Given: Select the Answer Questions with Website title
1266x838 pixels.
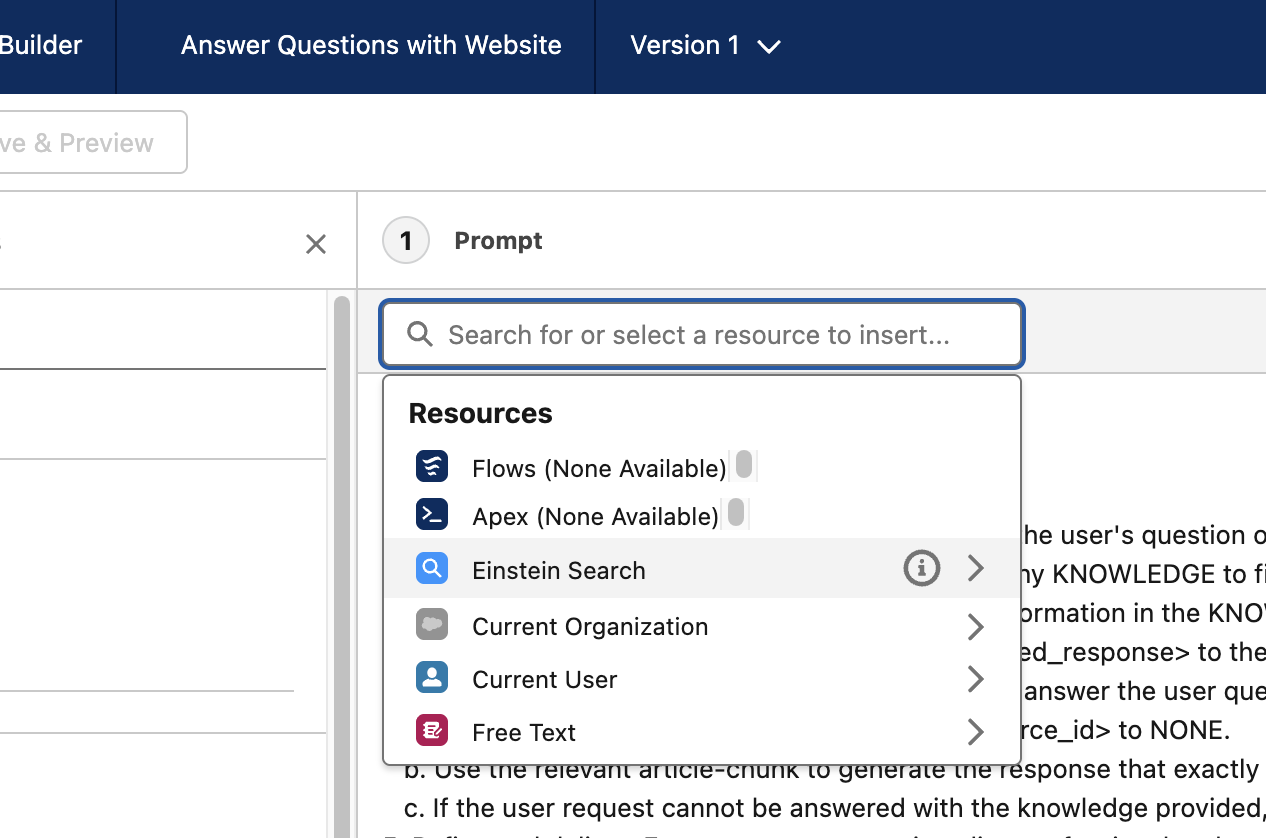Looking at the screenshot, I should point(371,46).
